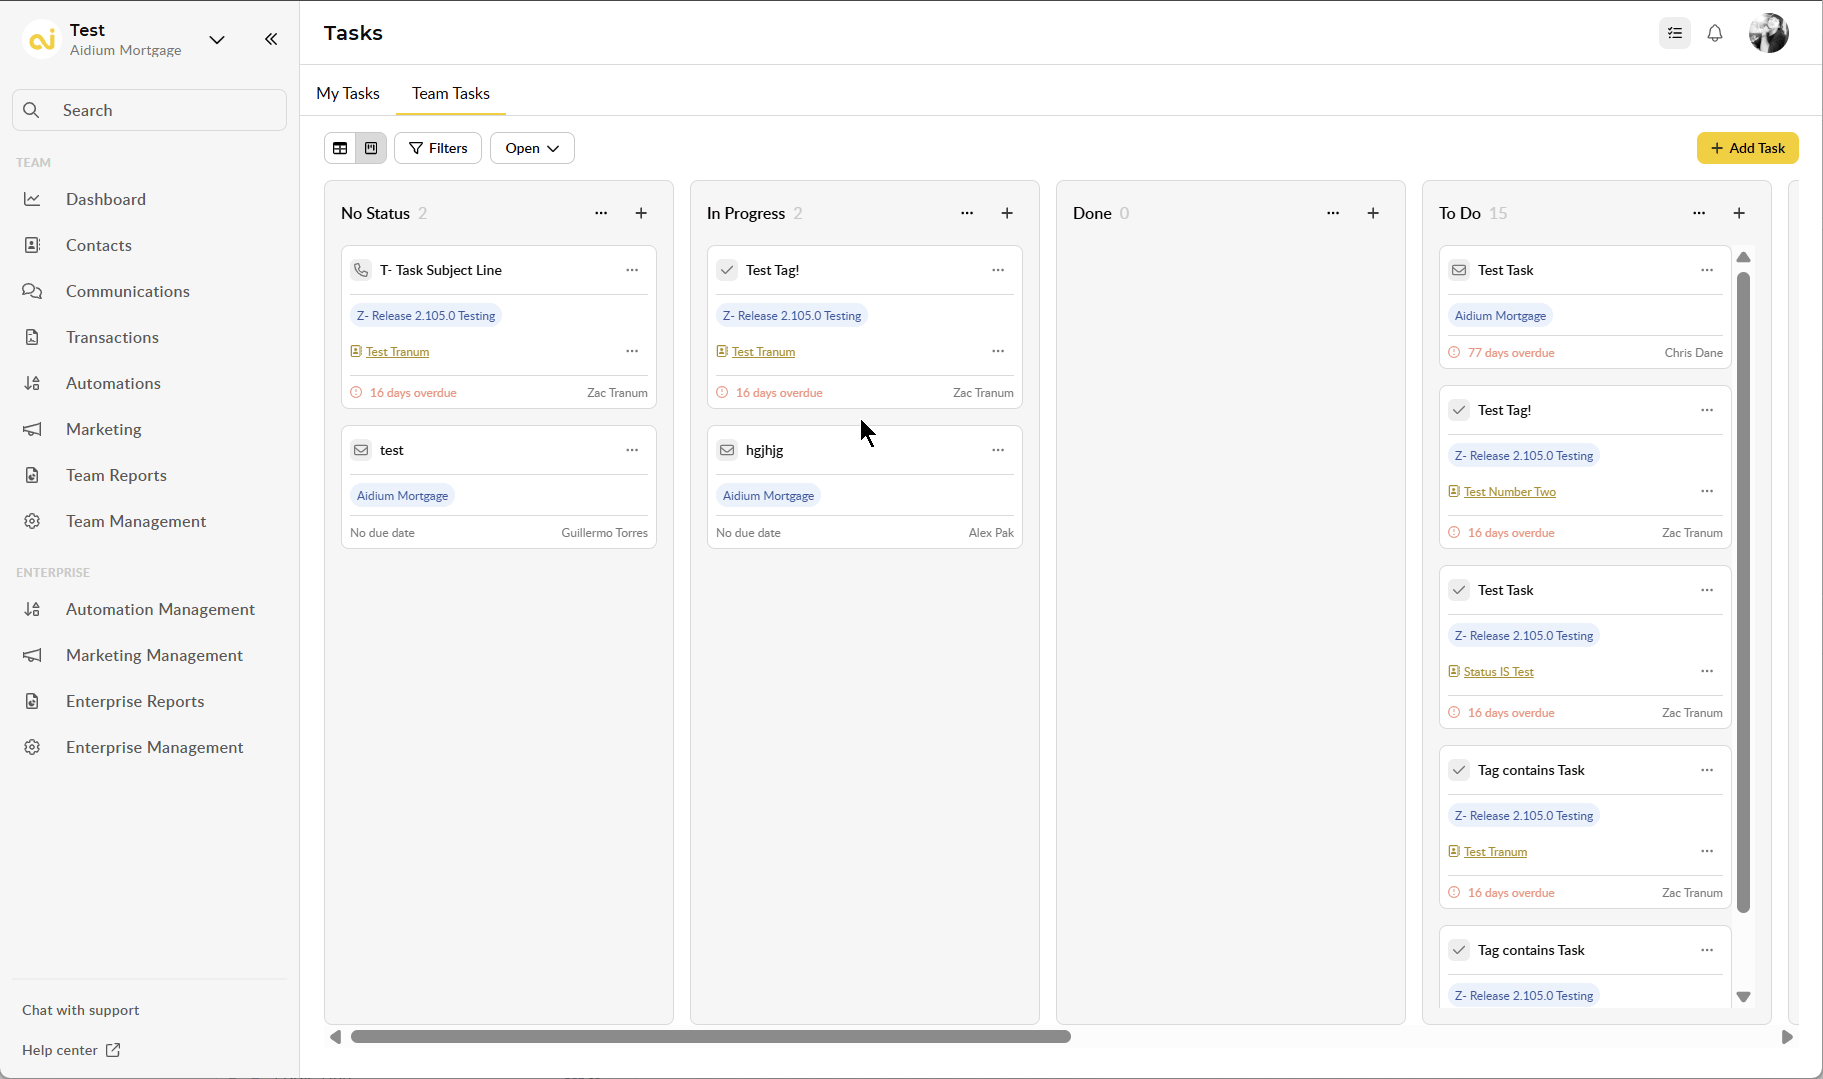Open the notifications bell
This screenshot has height=1079, width=1823.
(1715, 33)
